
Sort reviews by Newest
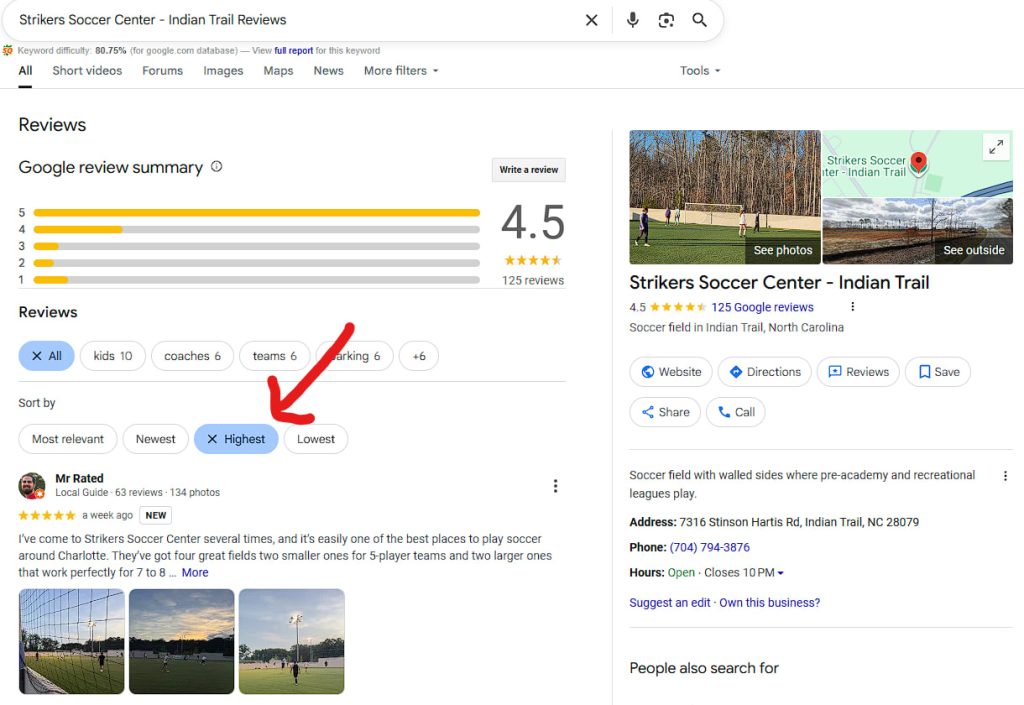click(x=155, y=439)
